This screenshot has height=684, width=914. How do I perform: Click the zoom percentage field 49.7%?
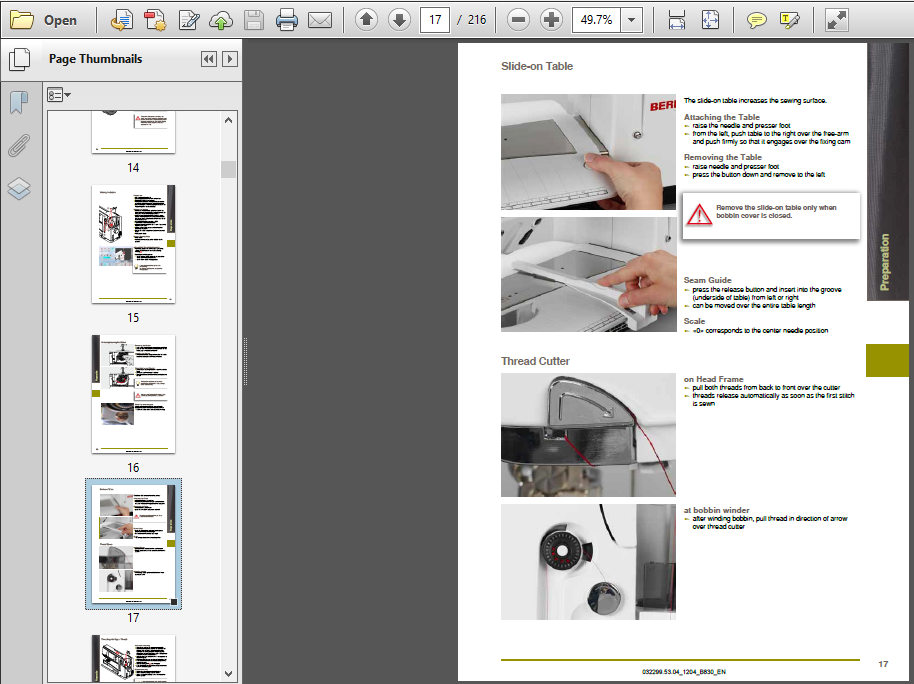coord(596,20)
